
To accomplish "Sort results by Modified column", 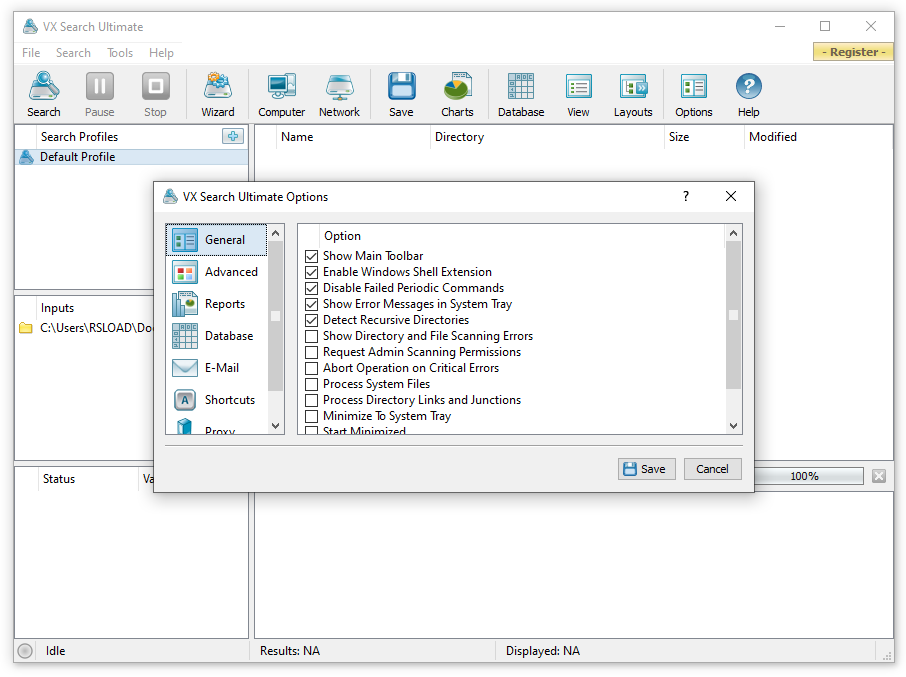I will pyautogui.click(x=818, y=137).
